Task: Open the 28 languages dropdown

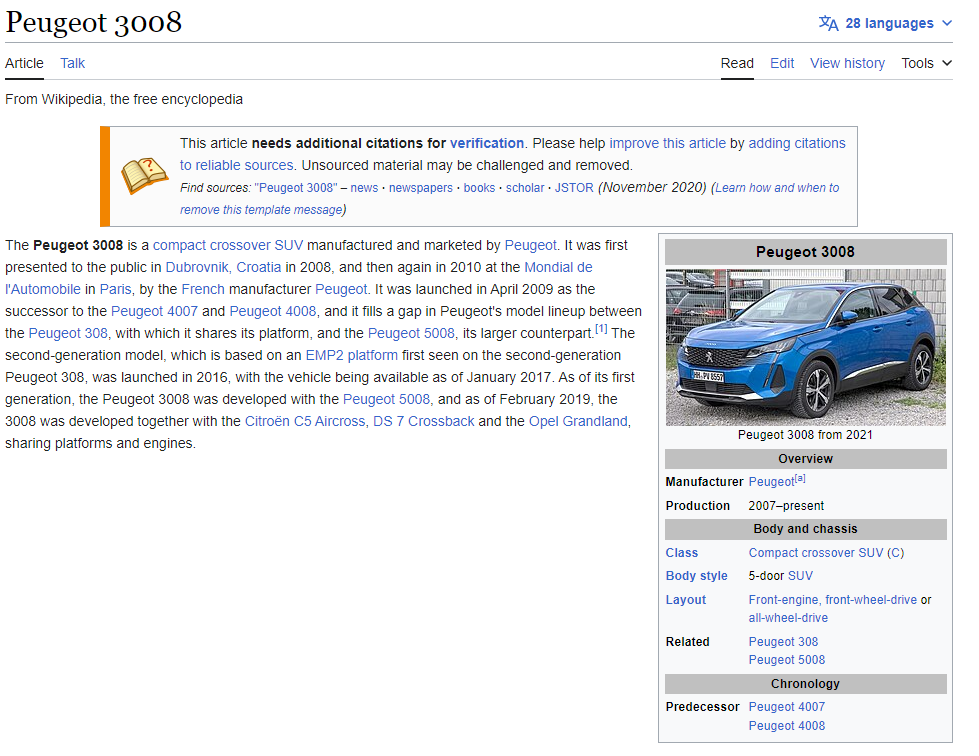Action: coord(885,23)
